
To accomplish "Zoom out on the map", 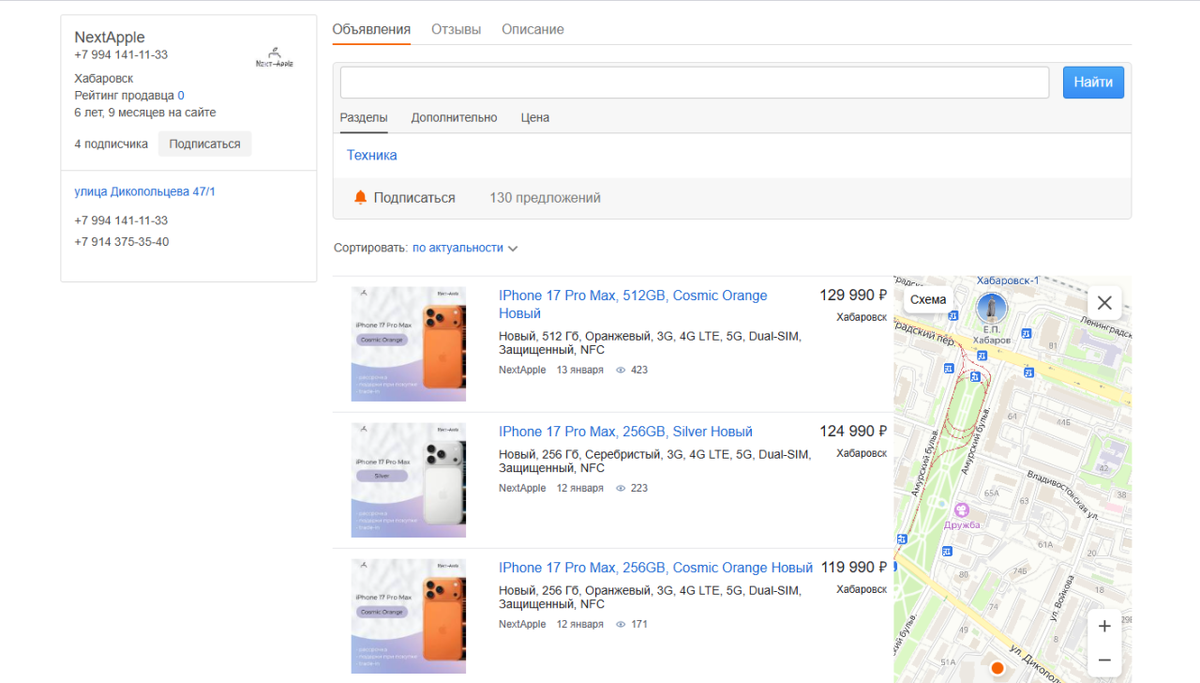I will [1104, 660].
